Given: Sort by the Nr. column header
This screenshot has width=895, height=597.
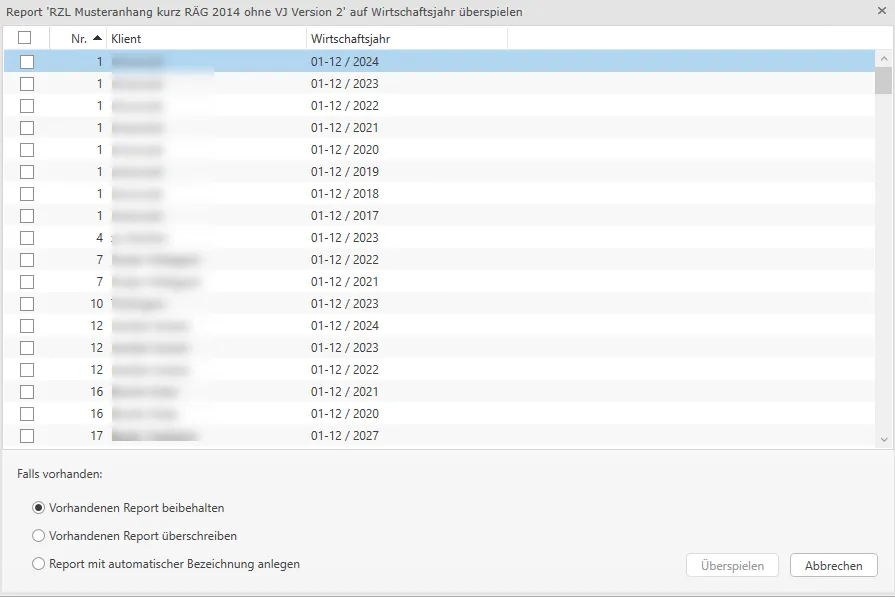Looking at the screenshot, I should (x=79, y=38).
